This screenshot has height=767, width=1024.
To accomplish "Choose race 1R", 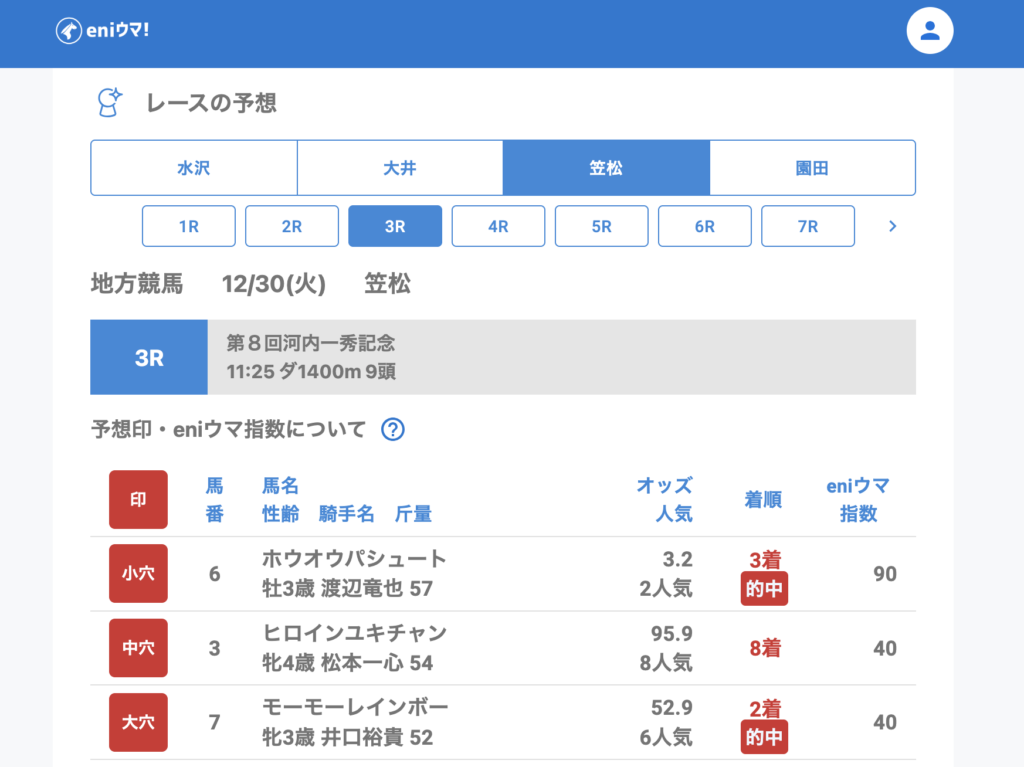I will pos(189,226).
